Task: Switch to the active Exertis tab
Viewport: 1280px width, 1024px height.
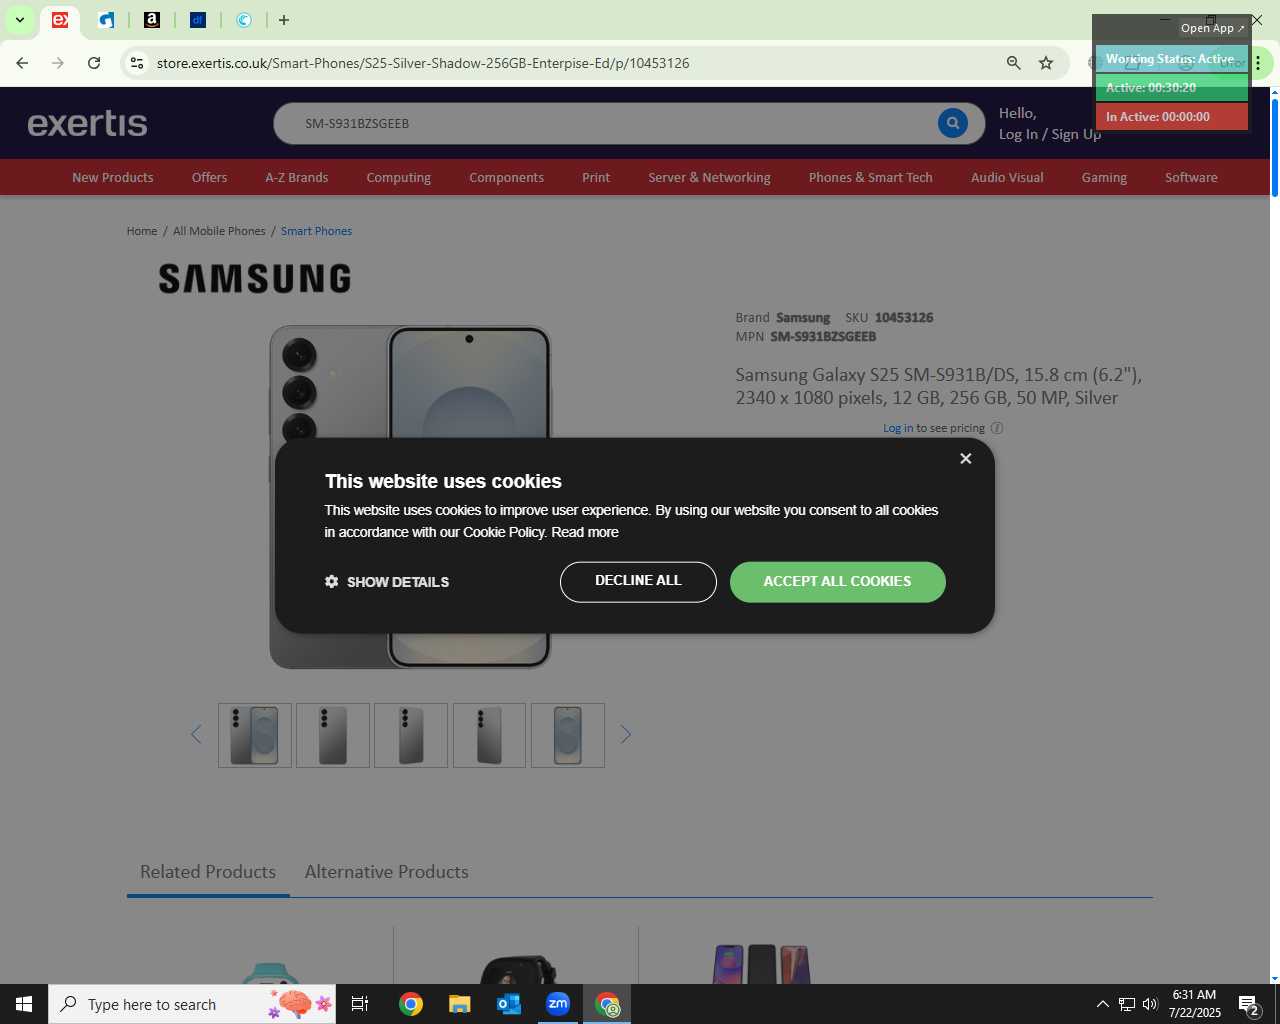Action: 60,20
